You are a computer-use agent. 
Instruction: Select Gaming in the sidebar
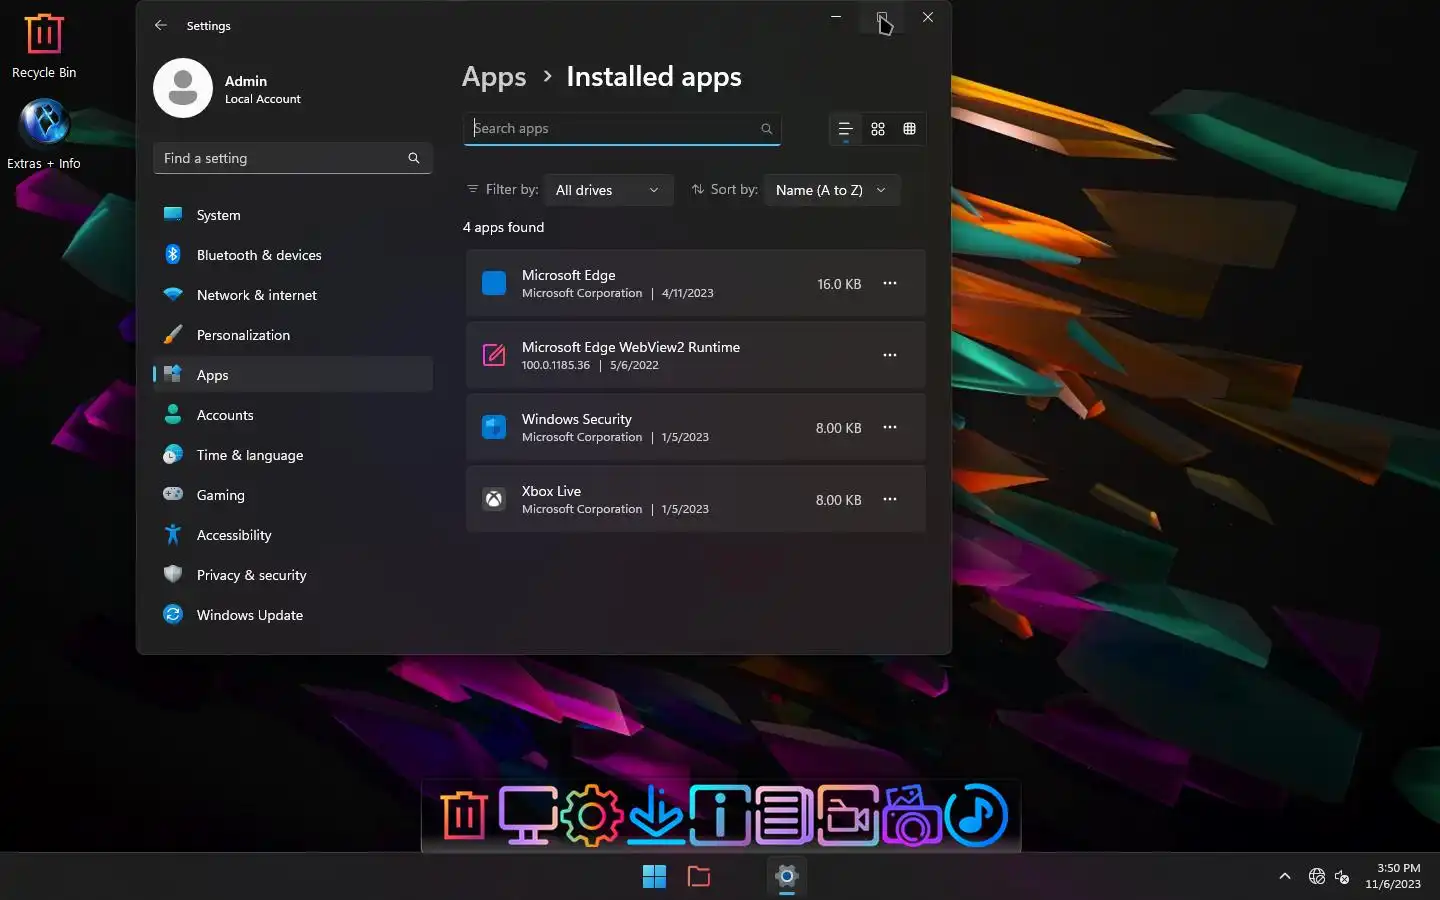pyautogui.click(x=293, y=495)
